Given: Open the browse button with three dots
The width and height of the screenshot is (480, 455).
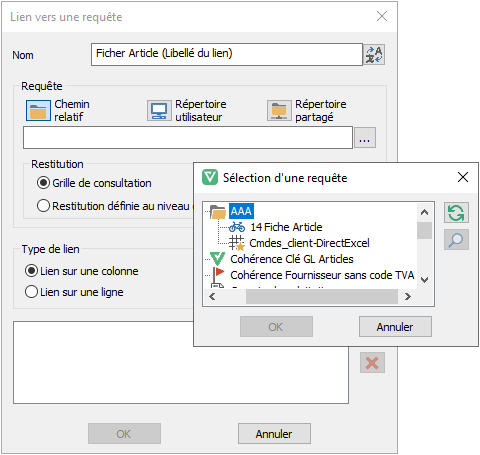Looking at the screenshot, I should click(x=365, y=138).
